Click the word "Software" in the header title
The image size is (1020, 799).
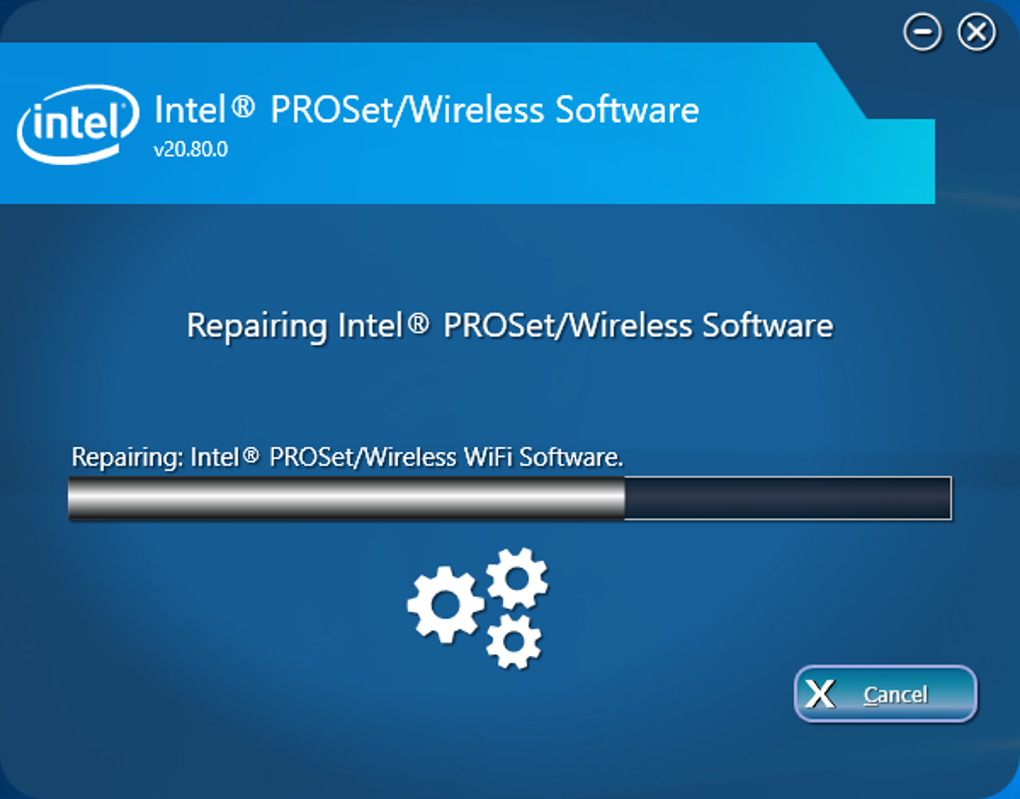[627, 109]
